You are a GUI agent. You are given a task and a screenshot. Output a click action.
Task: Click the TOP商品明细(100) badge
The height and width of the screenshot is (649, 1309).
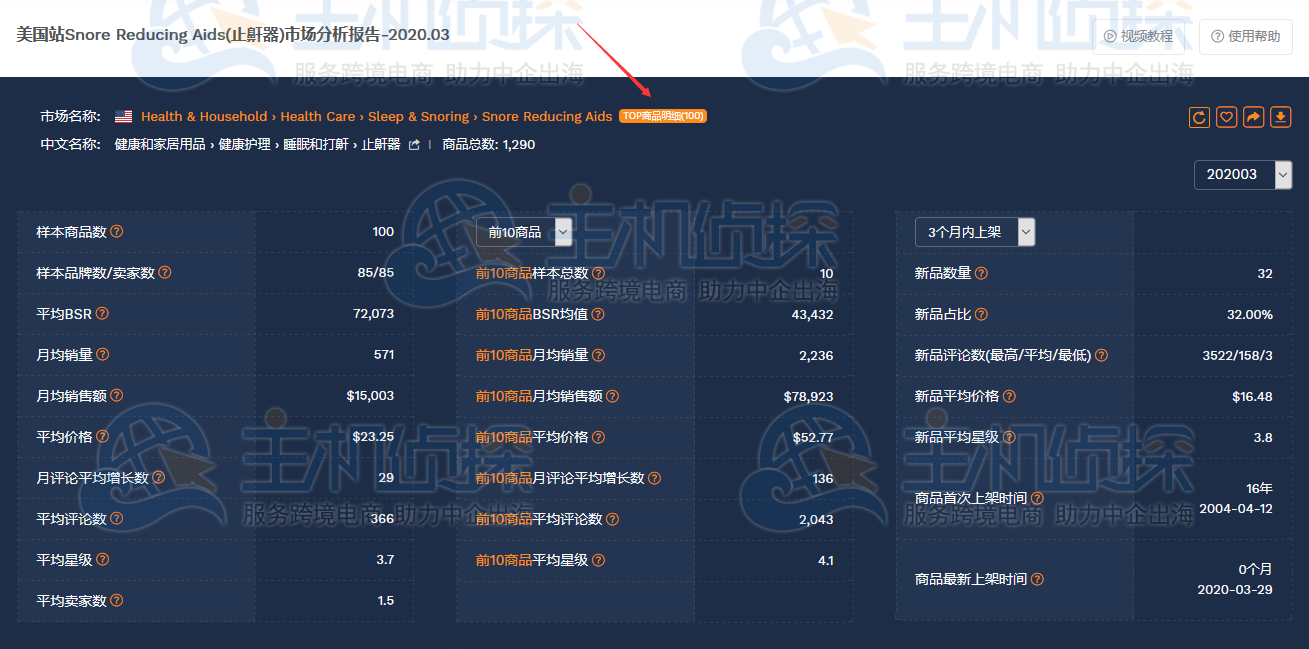click(662, 116)
